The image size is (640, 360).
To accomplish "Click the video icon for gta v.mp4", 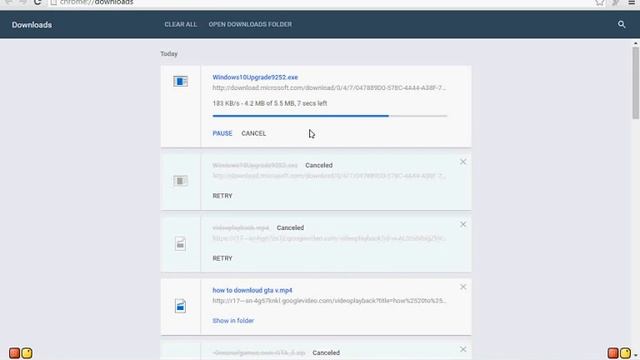I will (180, 306).
